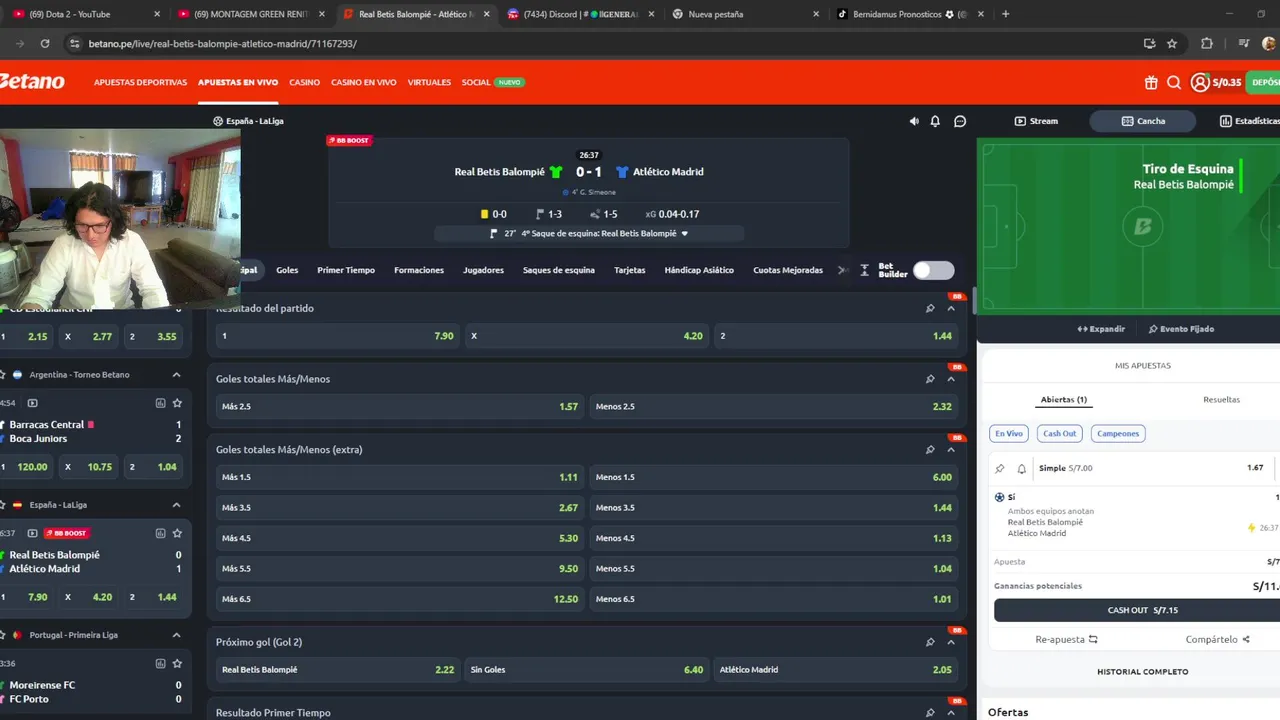Open stats icon for Moreirense FC match
Screen dimensions: 1280x720
coord(160,663)
